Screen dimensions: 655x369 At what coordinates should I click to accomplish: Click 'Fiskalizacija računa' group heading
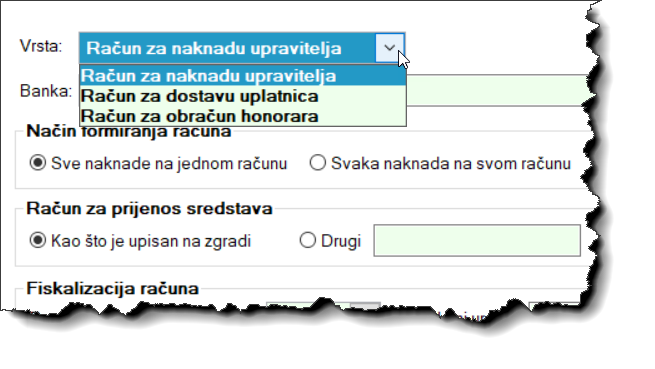[112, 288]
